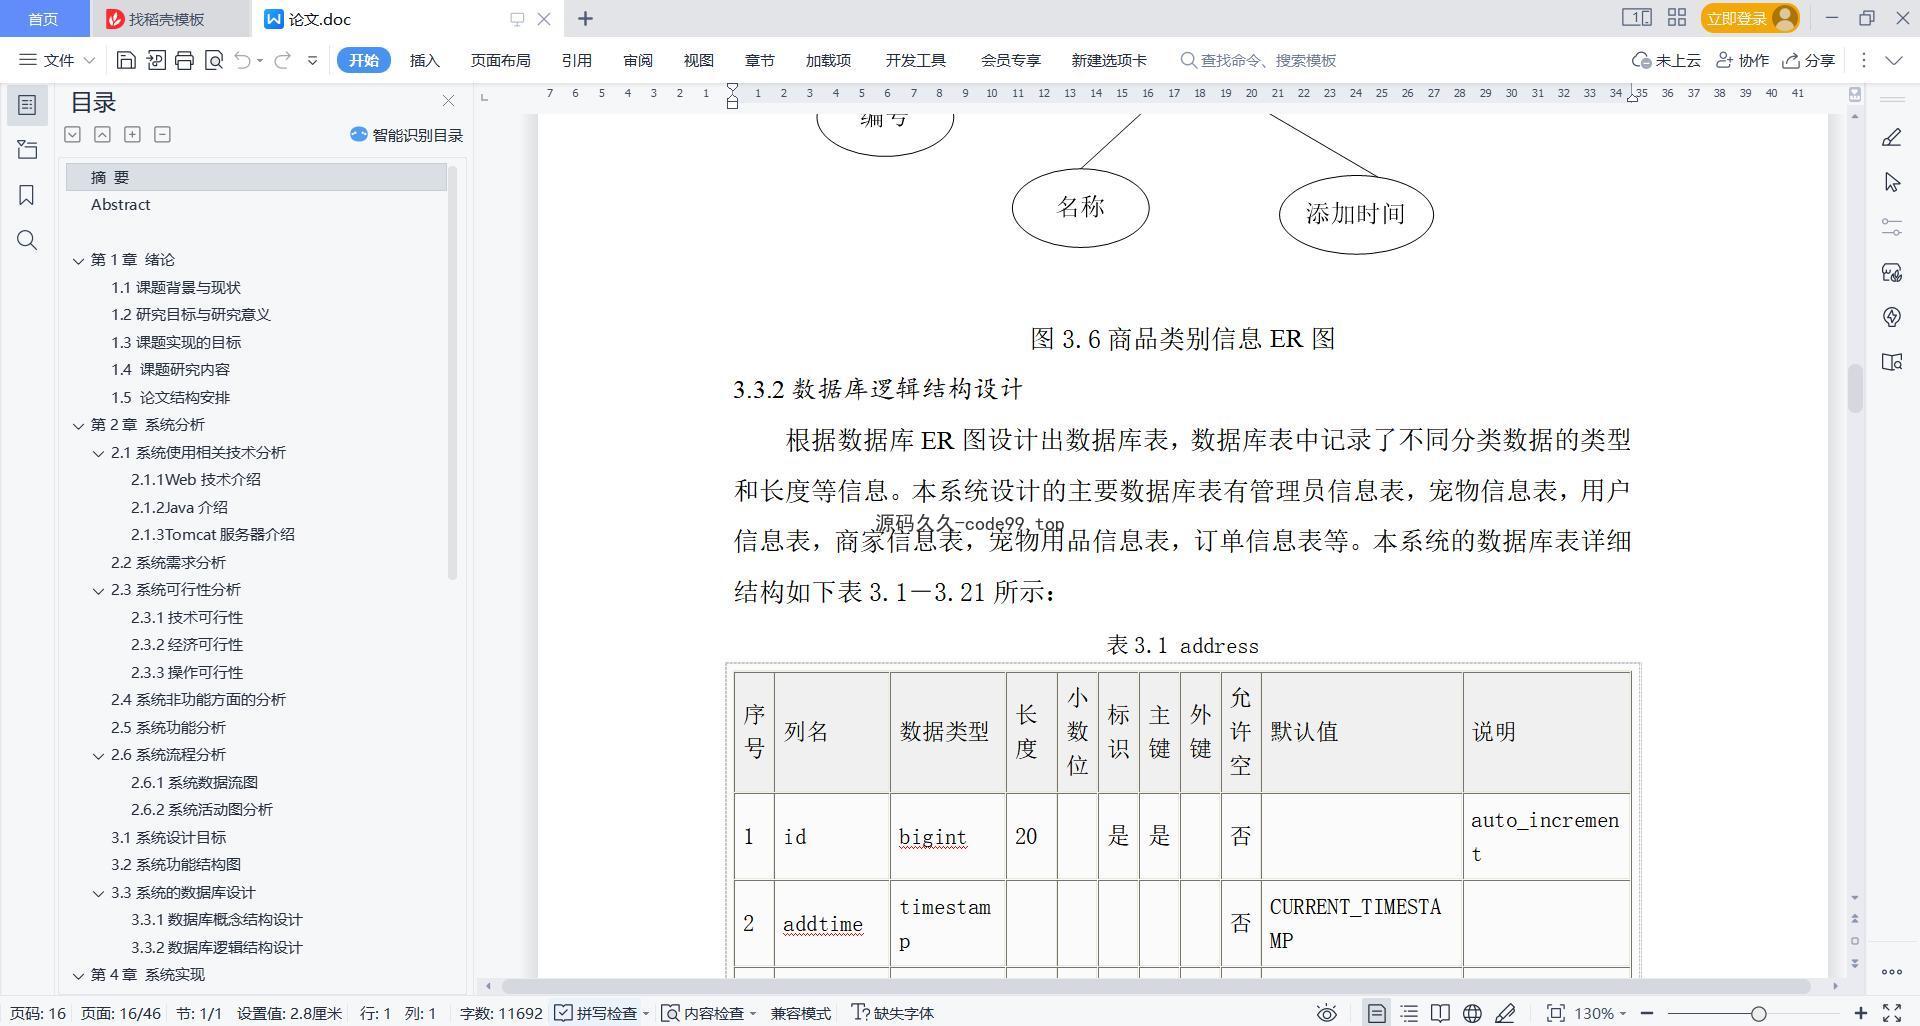Image resolution: width=1920 pixels, height=1026 pixels.
Task: Select page layout view in status bar
Action: tap(1377, 1013)
